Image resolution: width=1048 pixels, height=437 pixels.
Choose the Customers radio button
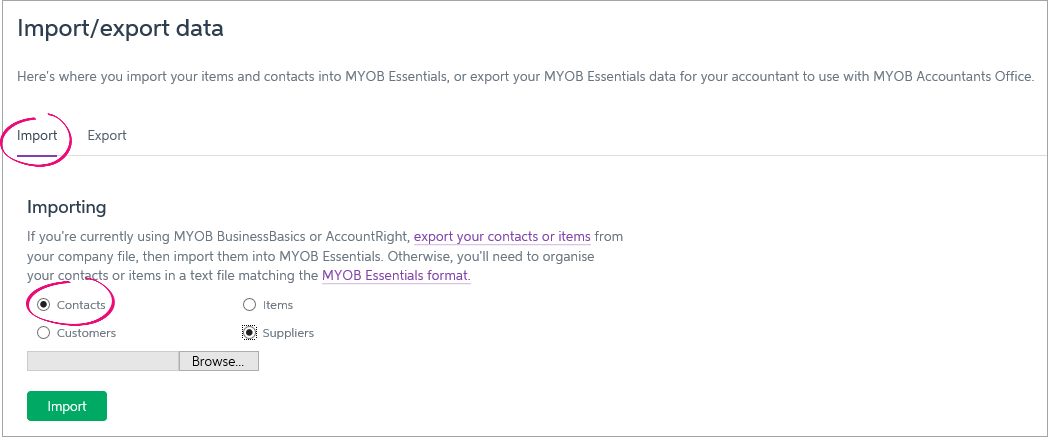click(x=43, y=333)
